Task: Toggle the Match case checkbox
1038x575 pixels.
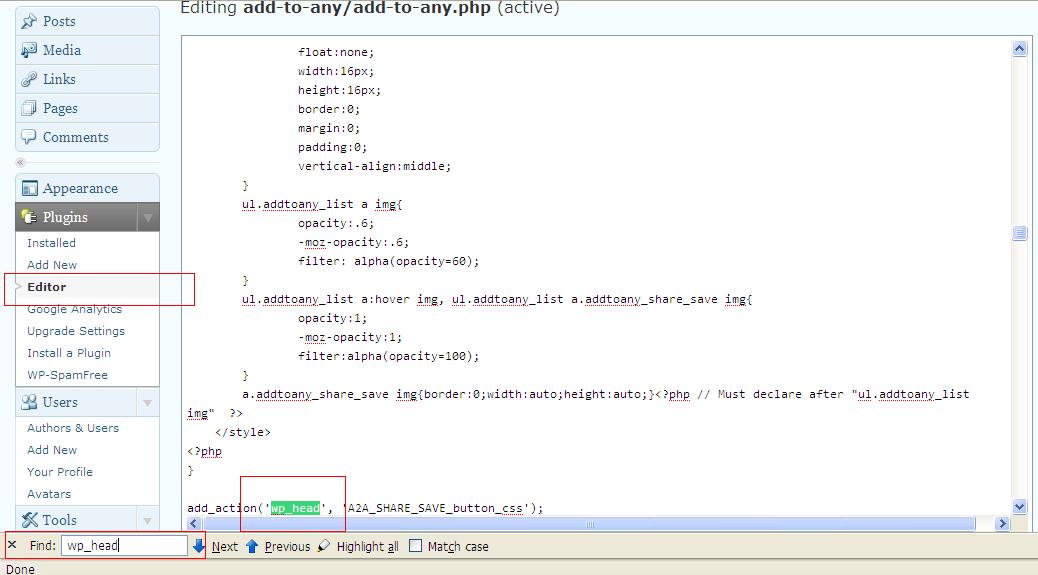Action: 415,546
